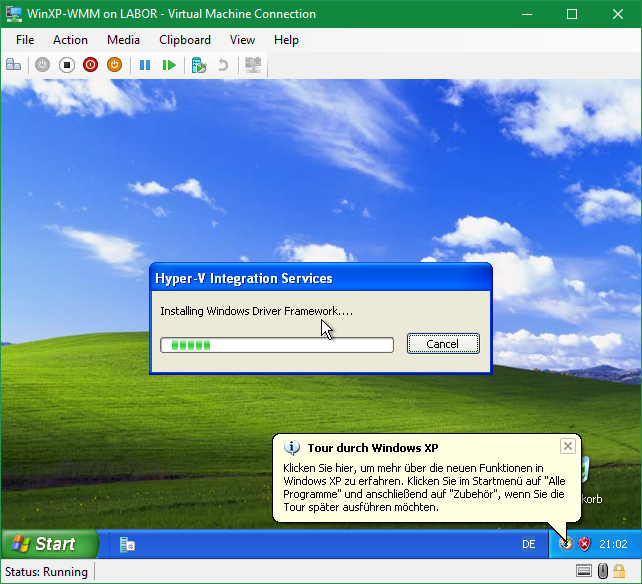Click the Ctrl+Alt+Del toolbar icon
Image resolution: width=642 pixels, height=584 pixels.
click(x=14, y=65)
